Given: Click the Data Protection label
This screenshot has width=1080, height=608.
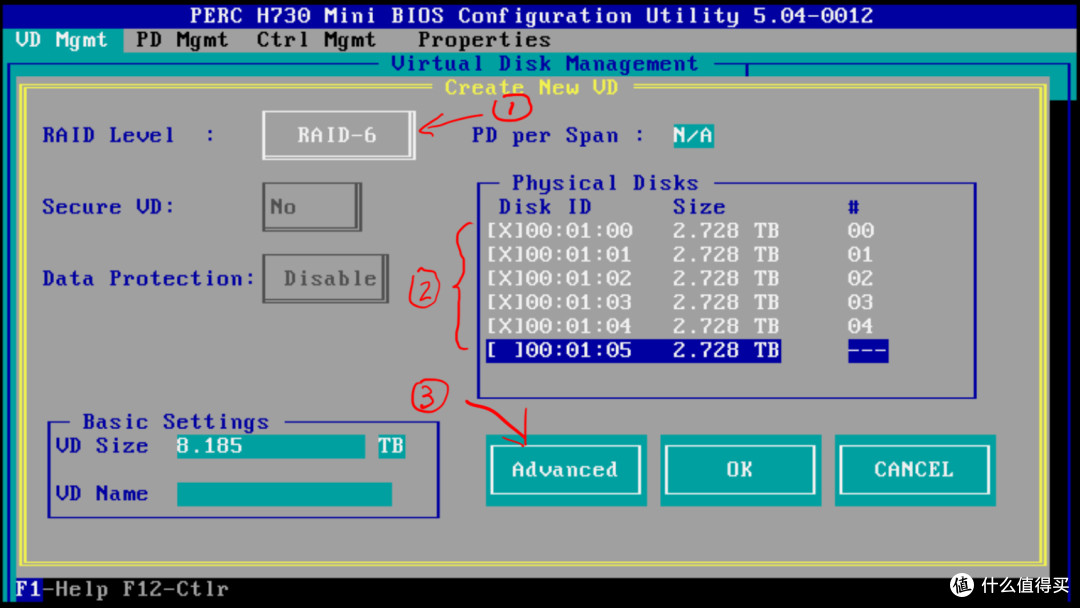Looking at the screenshot, I should pos(148,278).
